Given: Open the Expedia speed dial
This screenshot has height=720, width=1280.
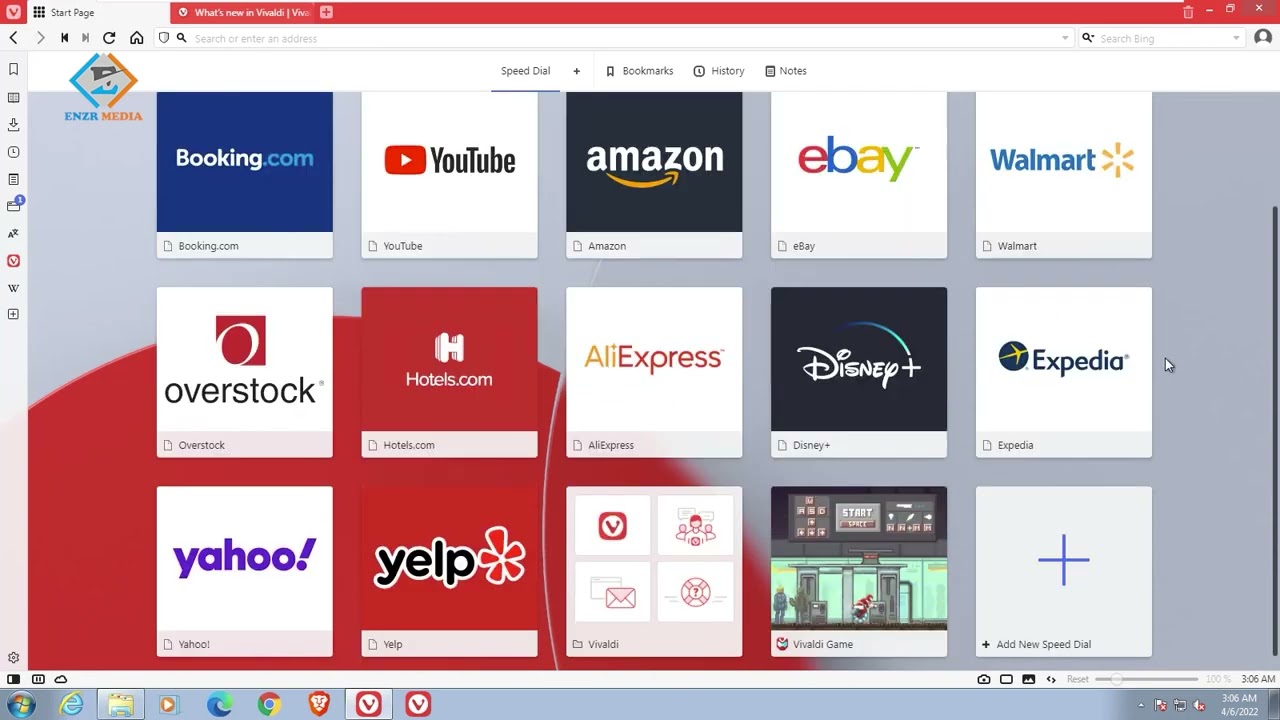Looking at the screenshot, I should pos(1064,372).
